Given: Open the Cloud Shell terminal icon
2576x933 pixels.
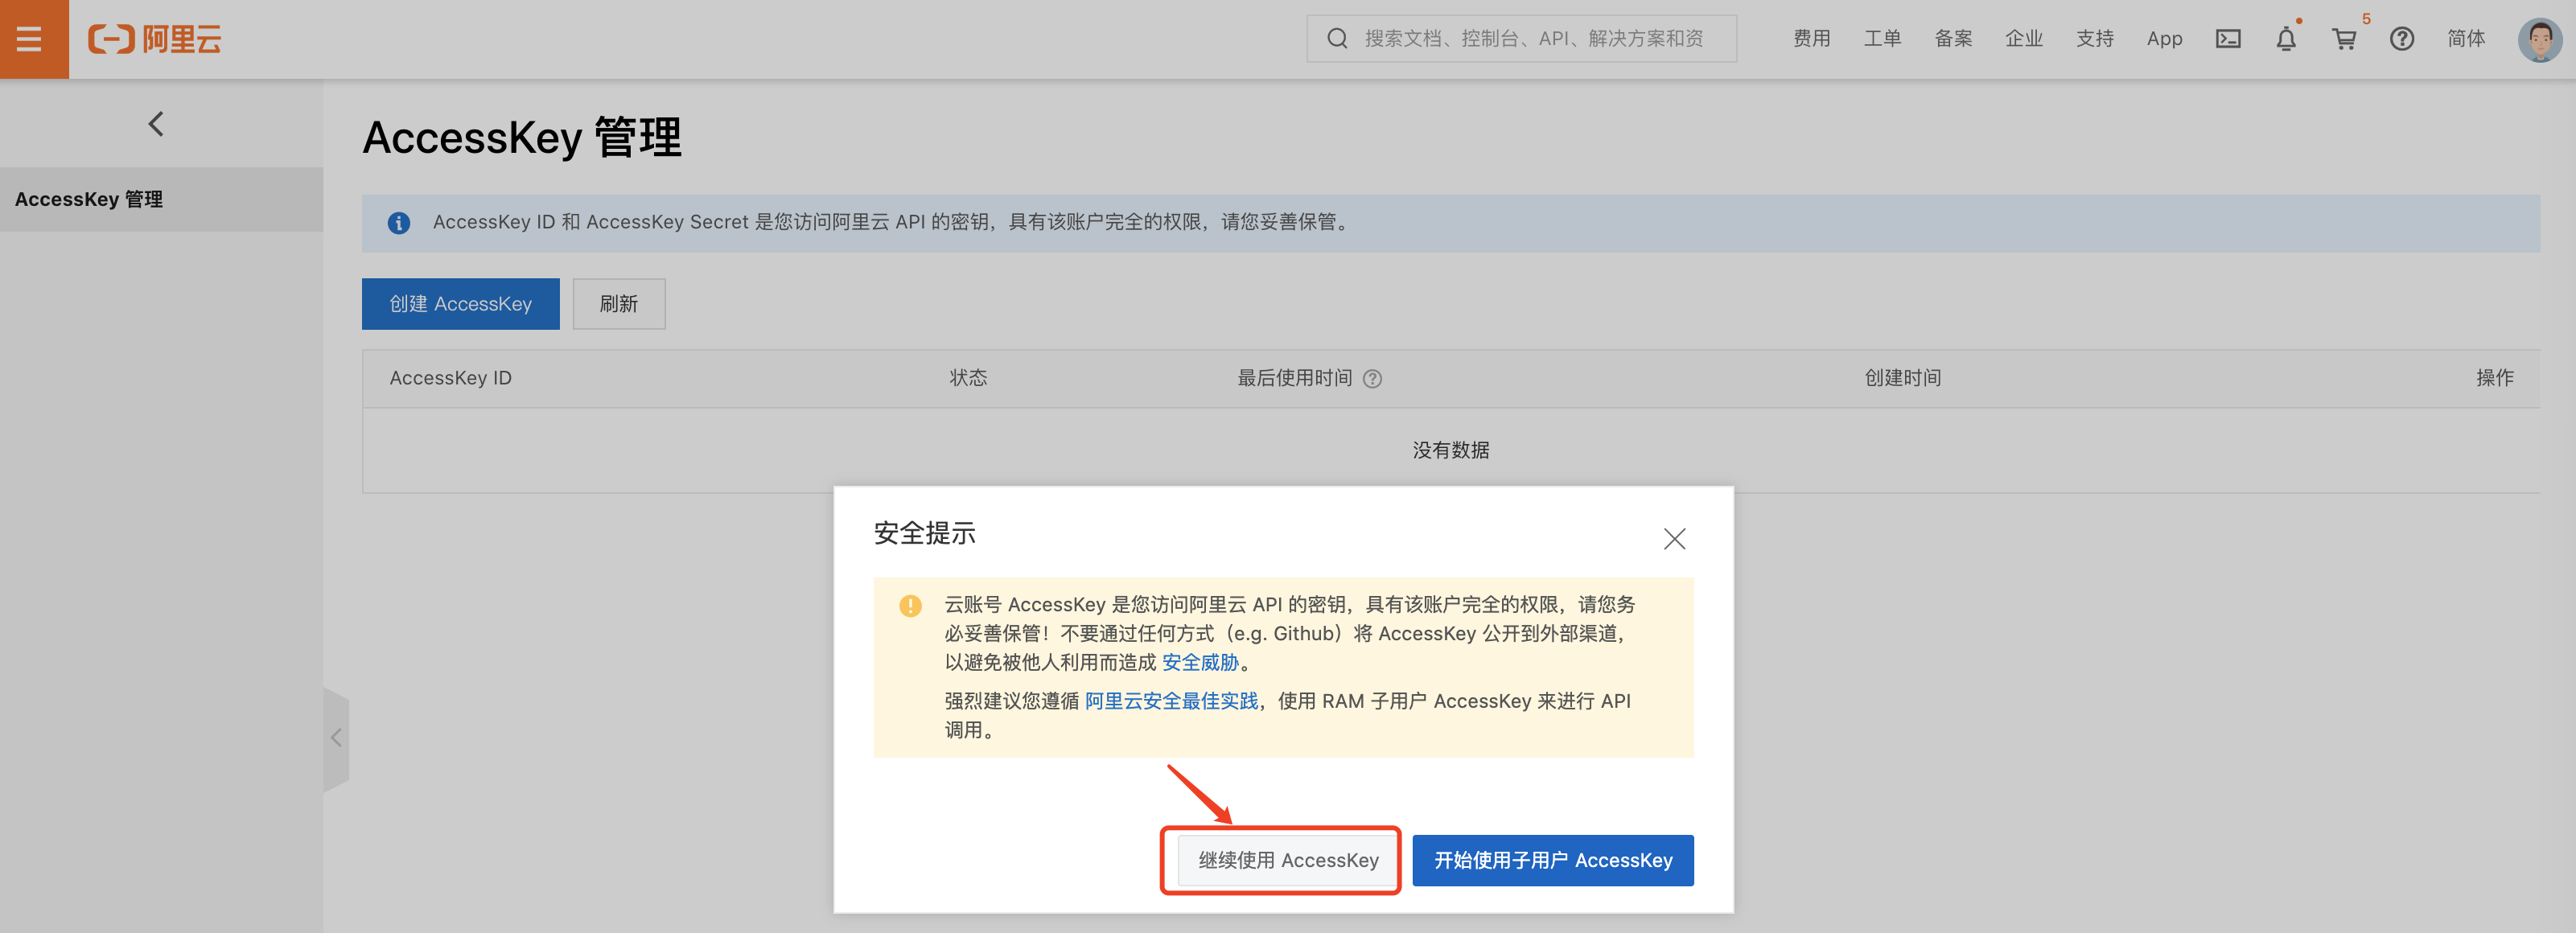Looking at the screenshot, I should point(2227,39).
